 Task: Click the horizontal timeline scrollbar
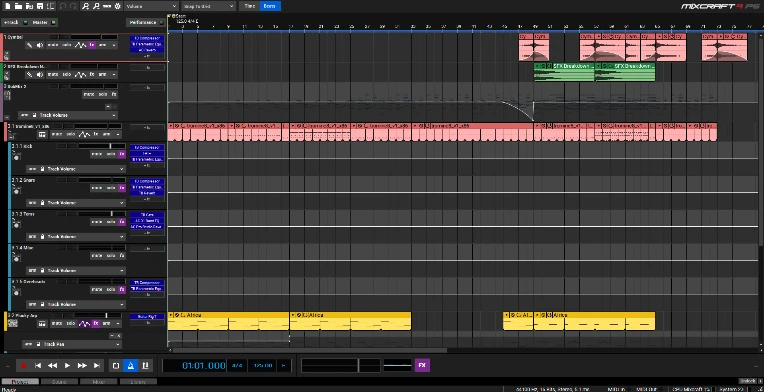pos(310,350)
